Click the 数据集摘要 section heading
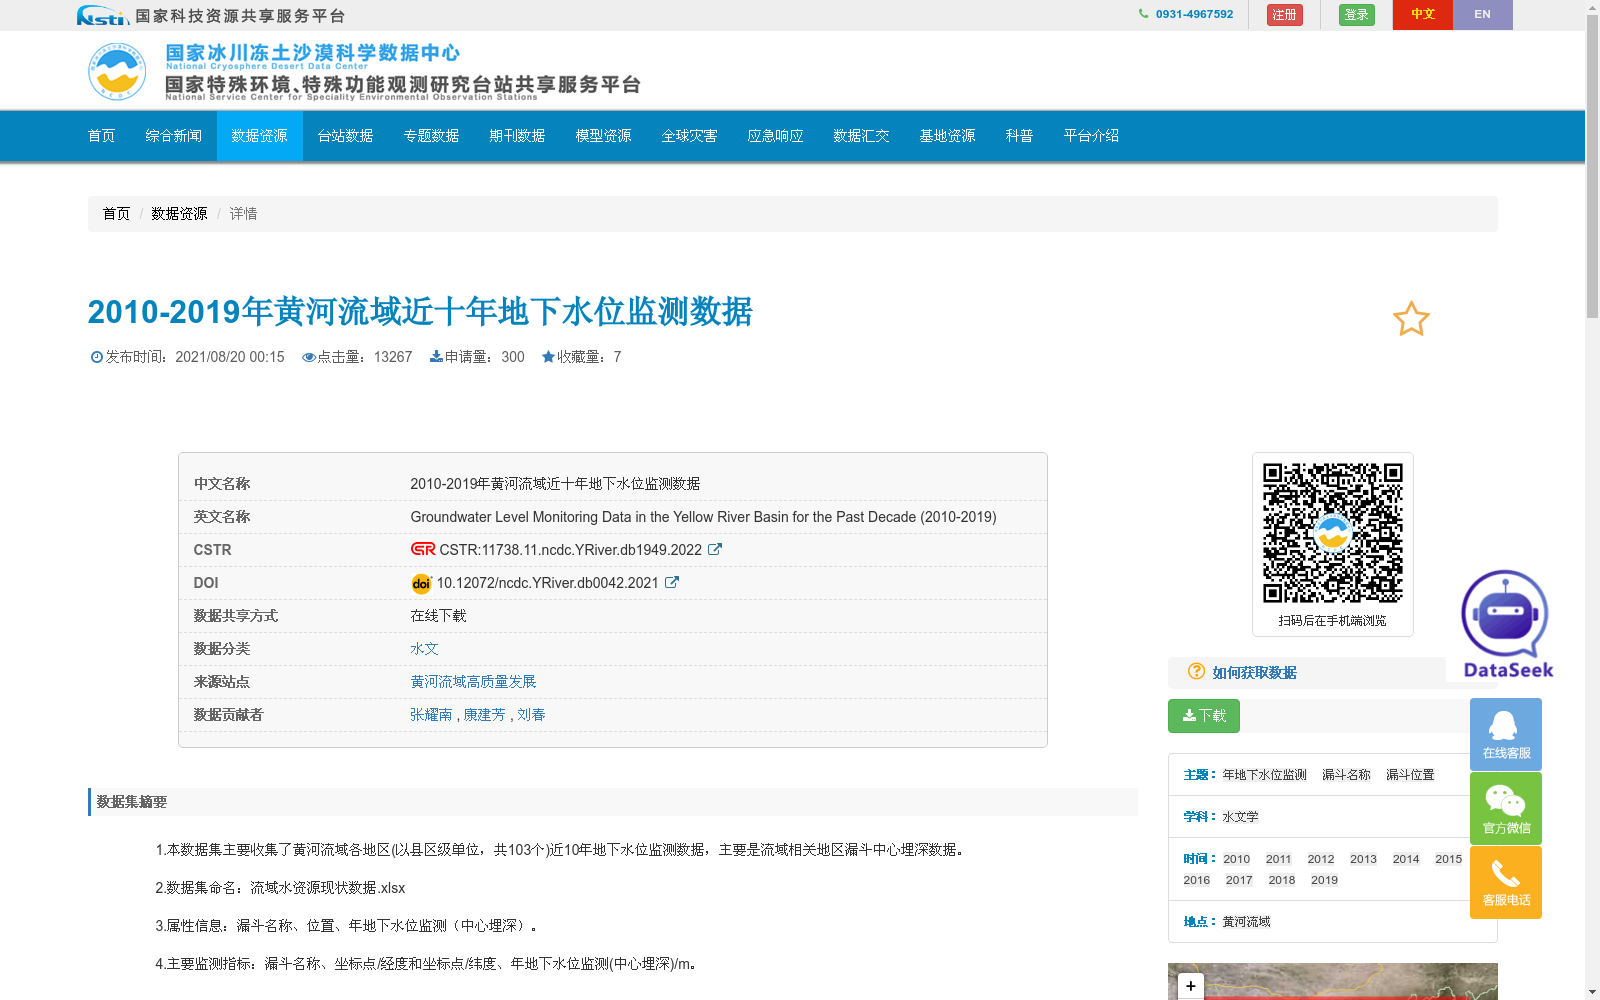 (131, 802)
